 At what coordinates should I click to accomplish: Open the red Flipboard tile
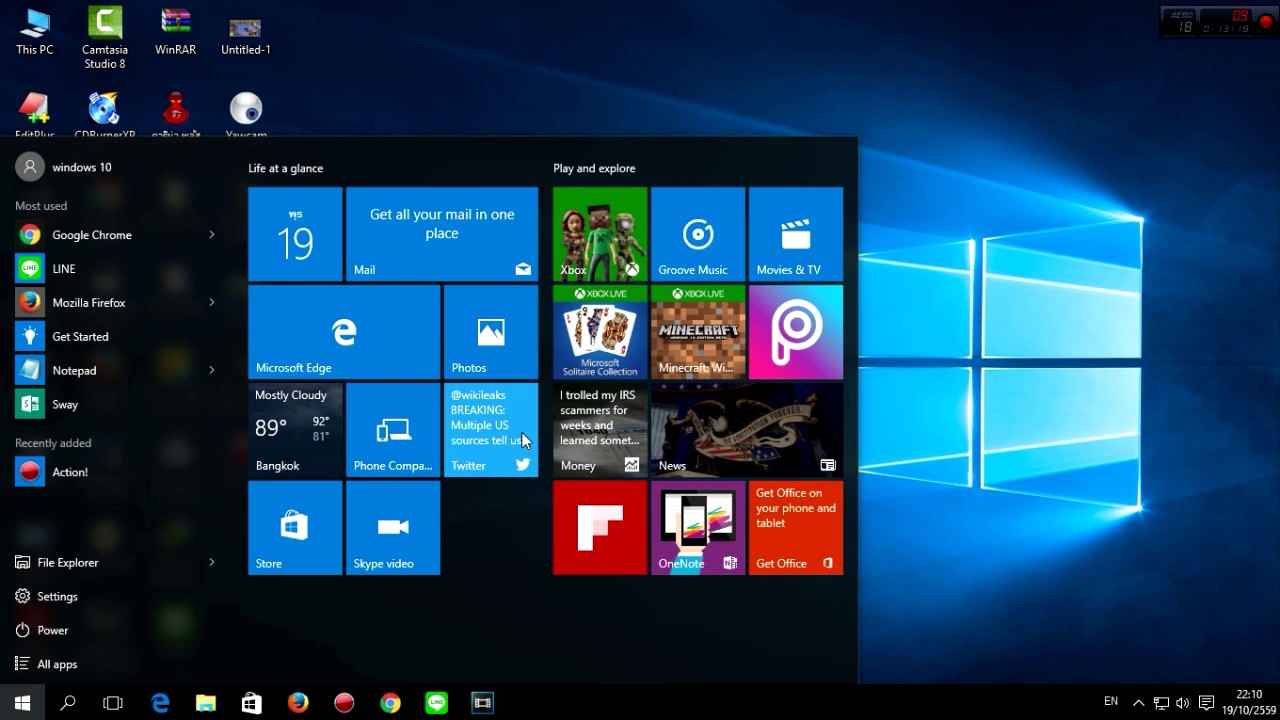coord(600,528)
